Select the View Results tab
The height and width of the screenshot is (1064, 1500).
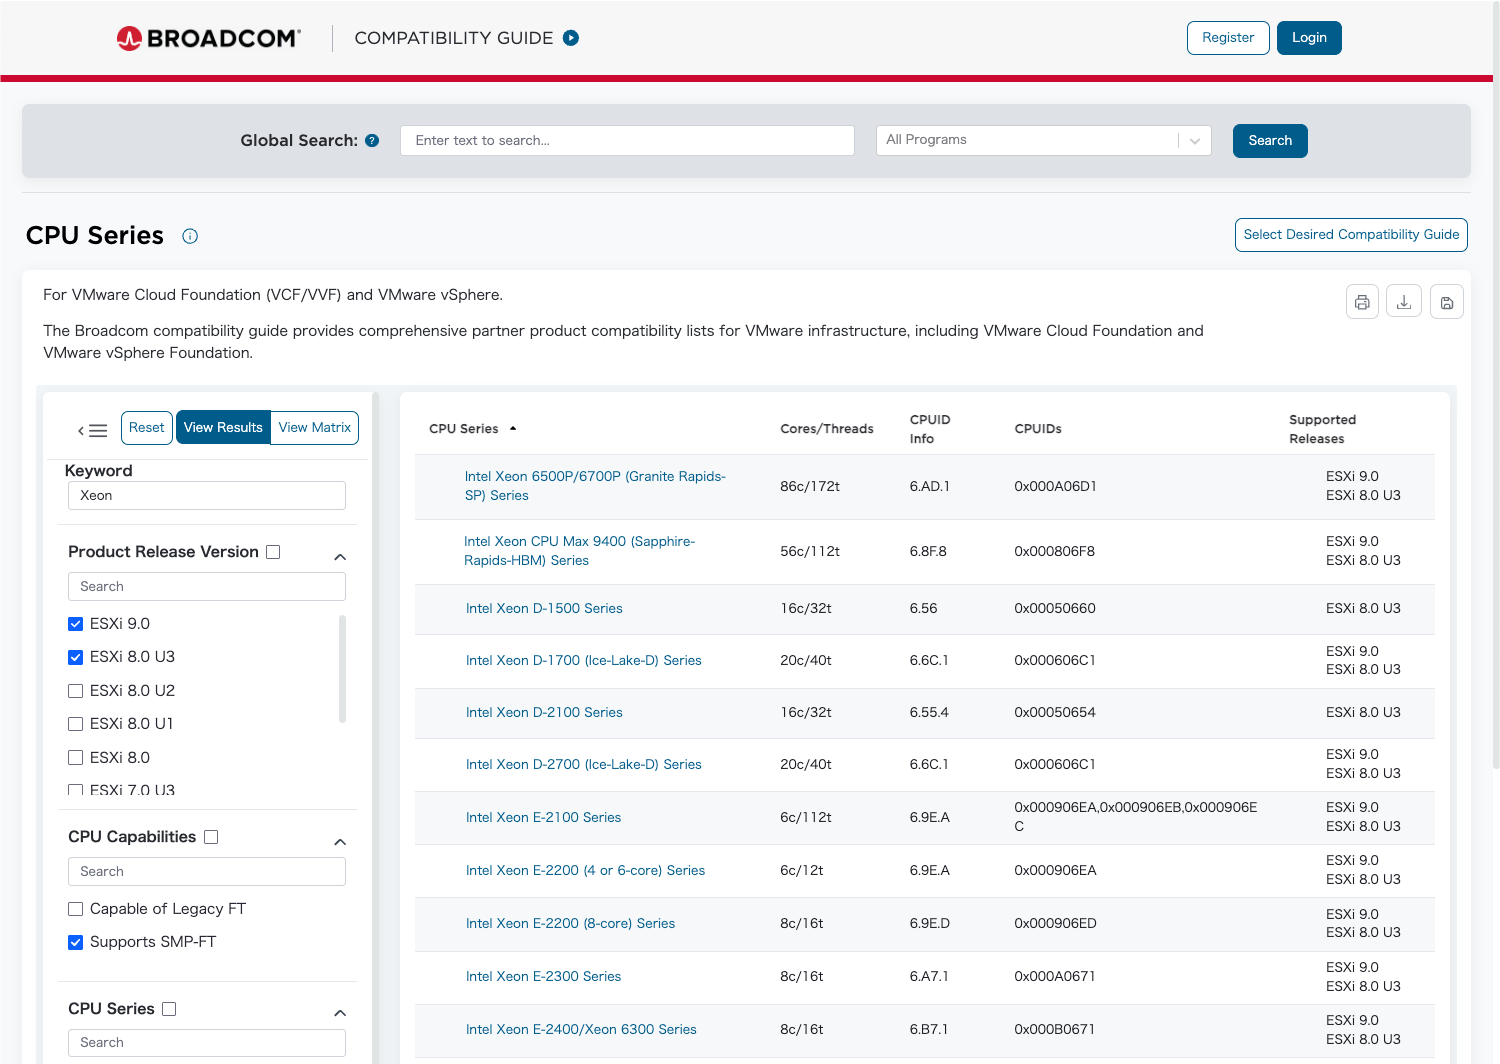tap(222, 427)
